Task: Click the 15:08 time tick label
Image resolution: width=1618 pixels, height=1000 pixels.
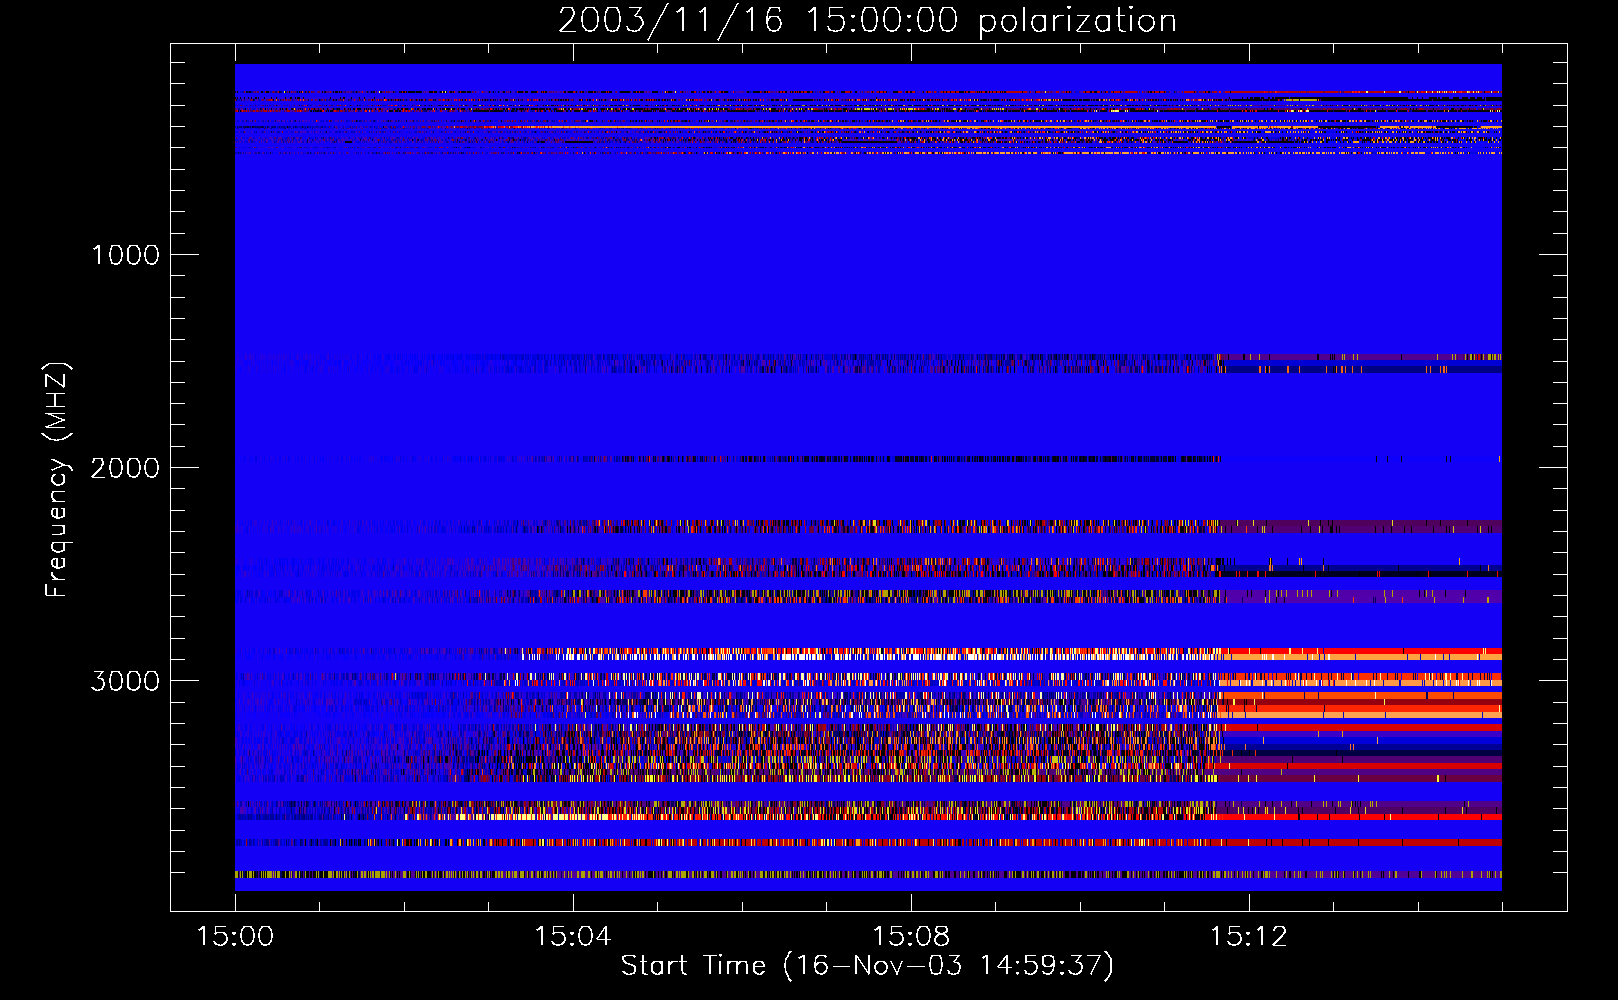Action: 910,937
